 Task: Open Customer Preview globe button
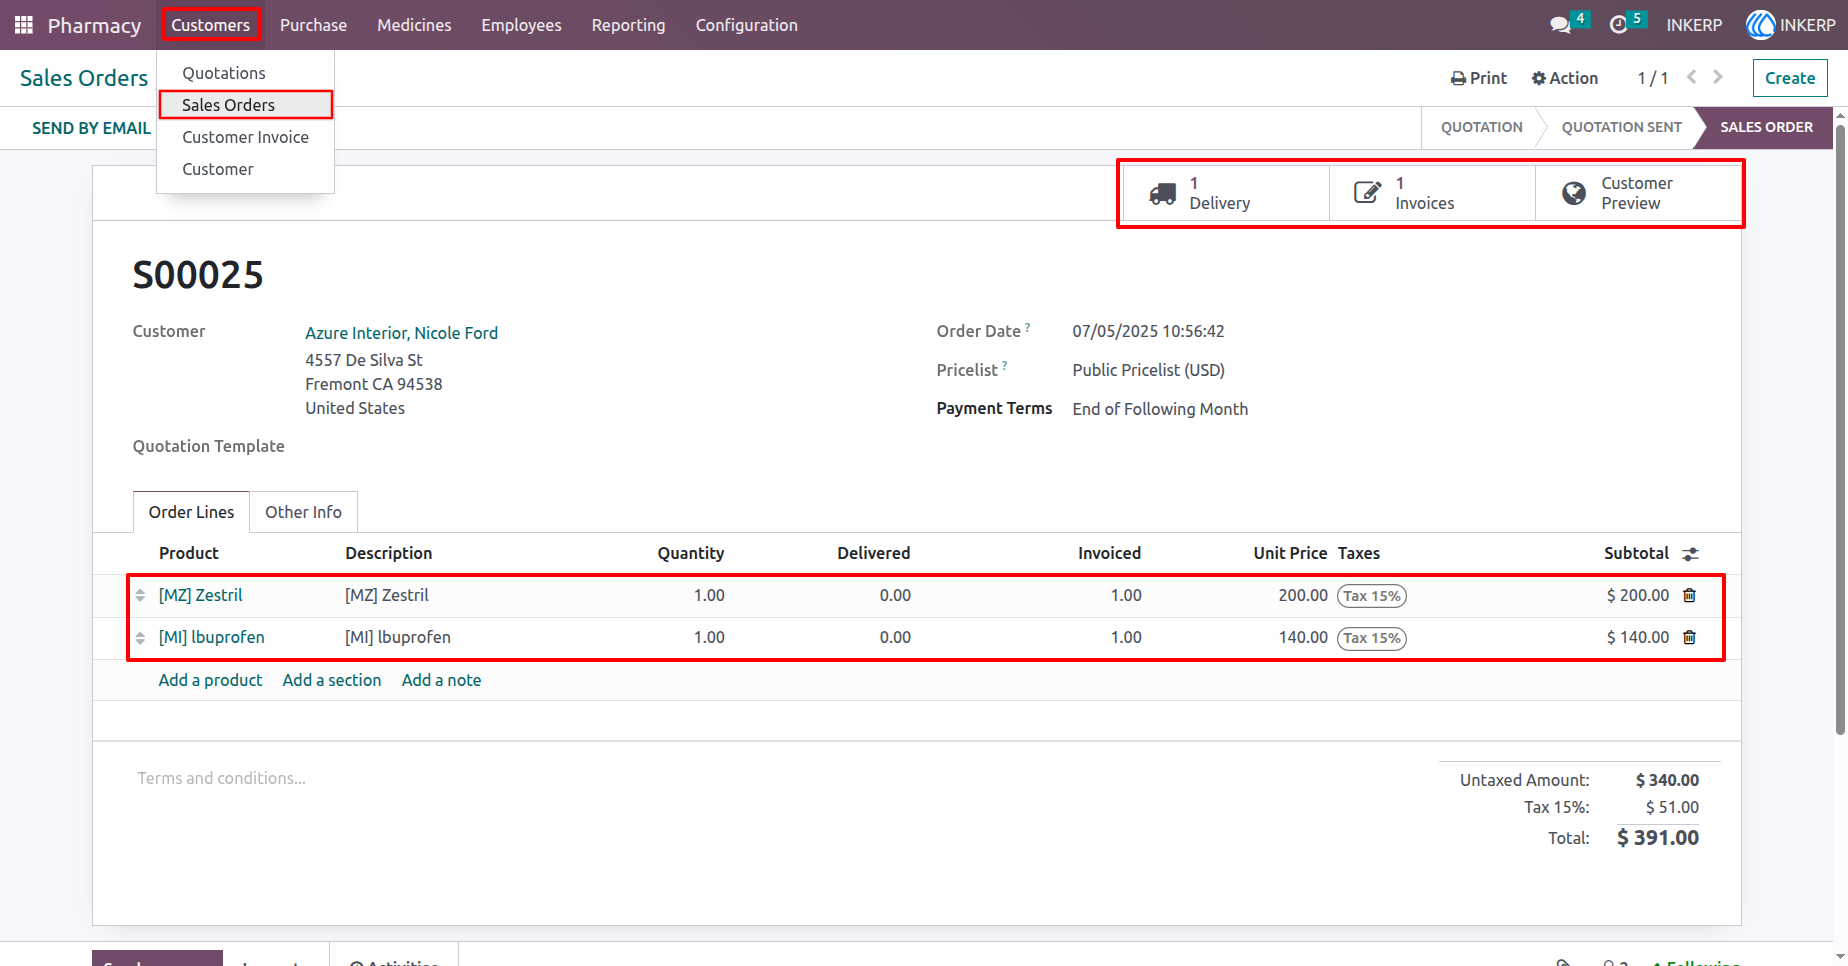coord(1638,193)
